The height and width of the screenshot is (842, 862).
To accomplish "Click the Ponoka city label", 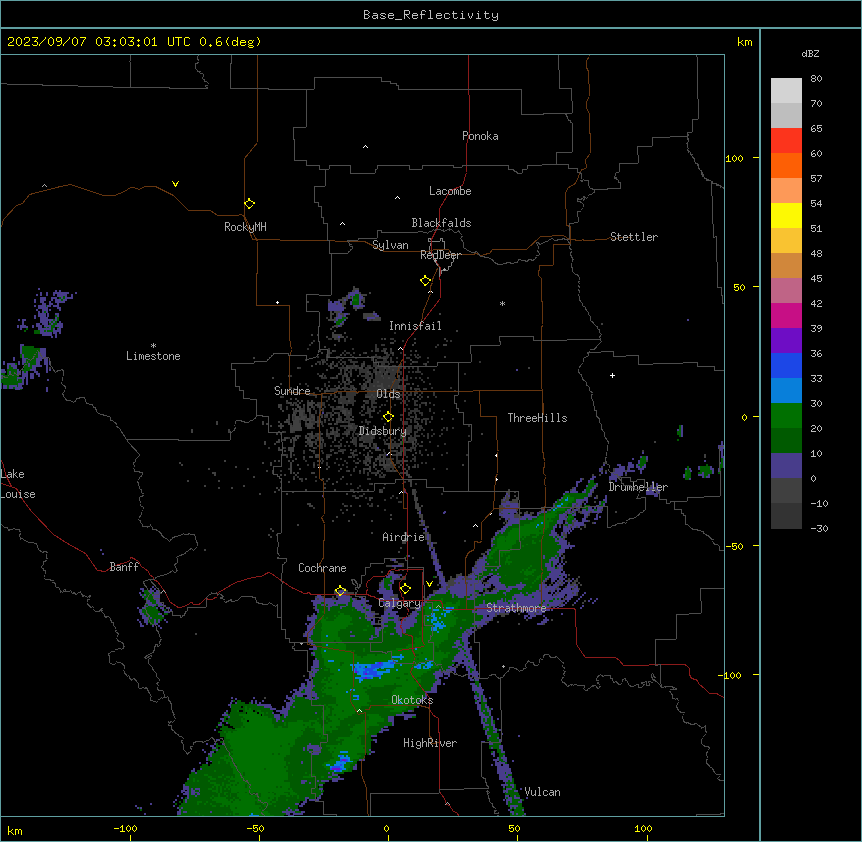I will click(x=480, y=136).
